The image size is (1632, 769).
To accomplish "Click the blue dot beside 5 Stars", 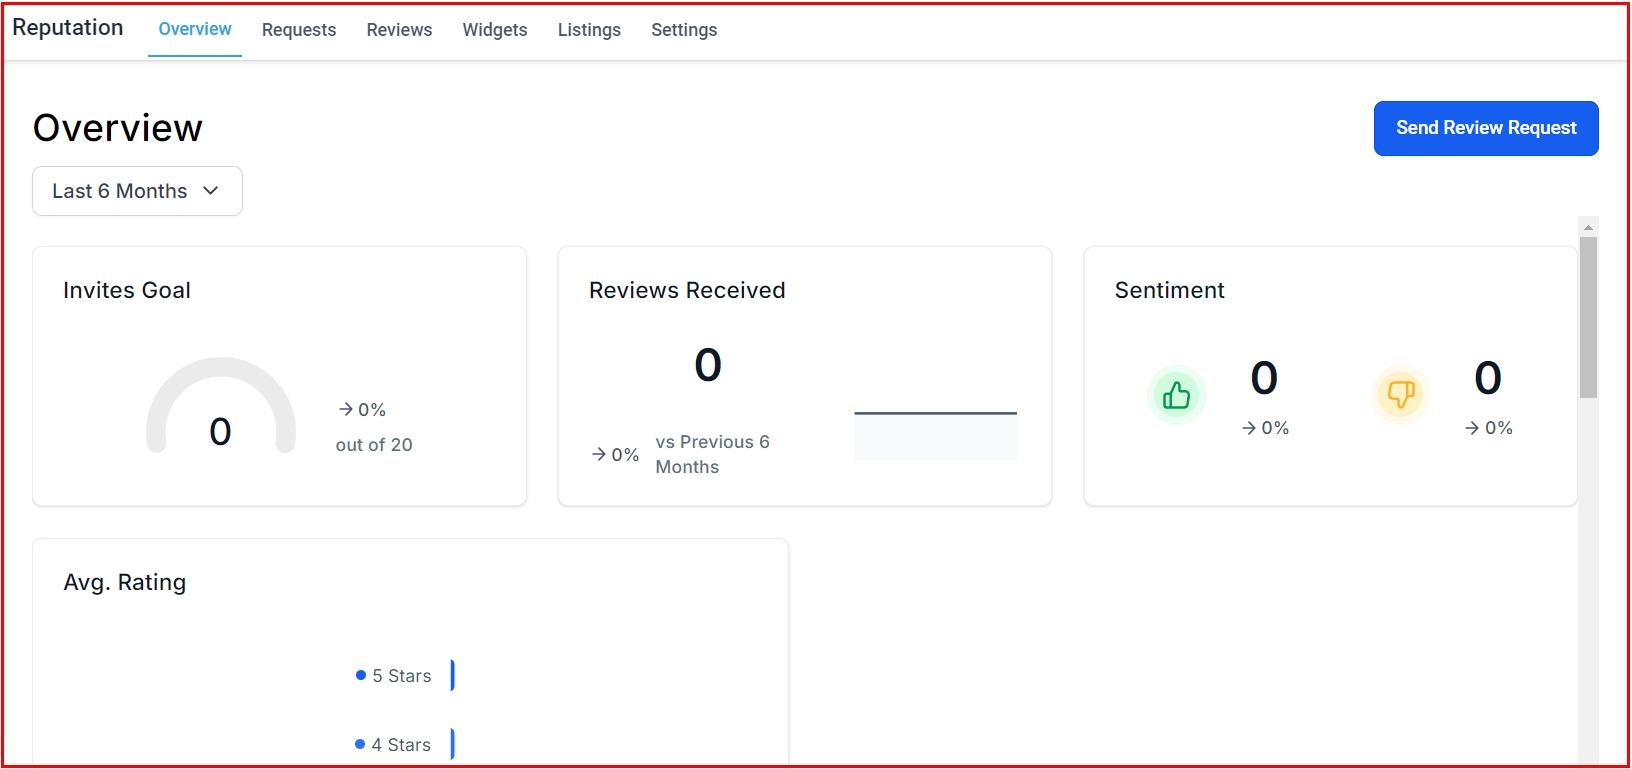I will pos(361,676).
